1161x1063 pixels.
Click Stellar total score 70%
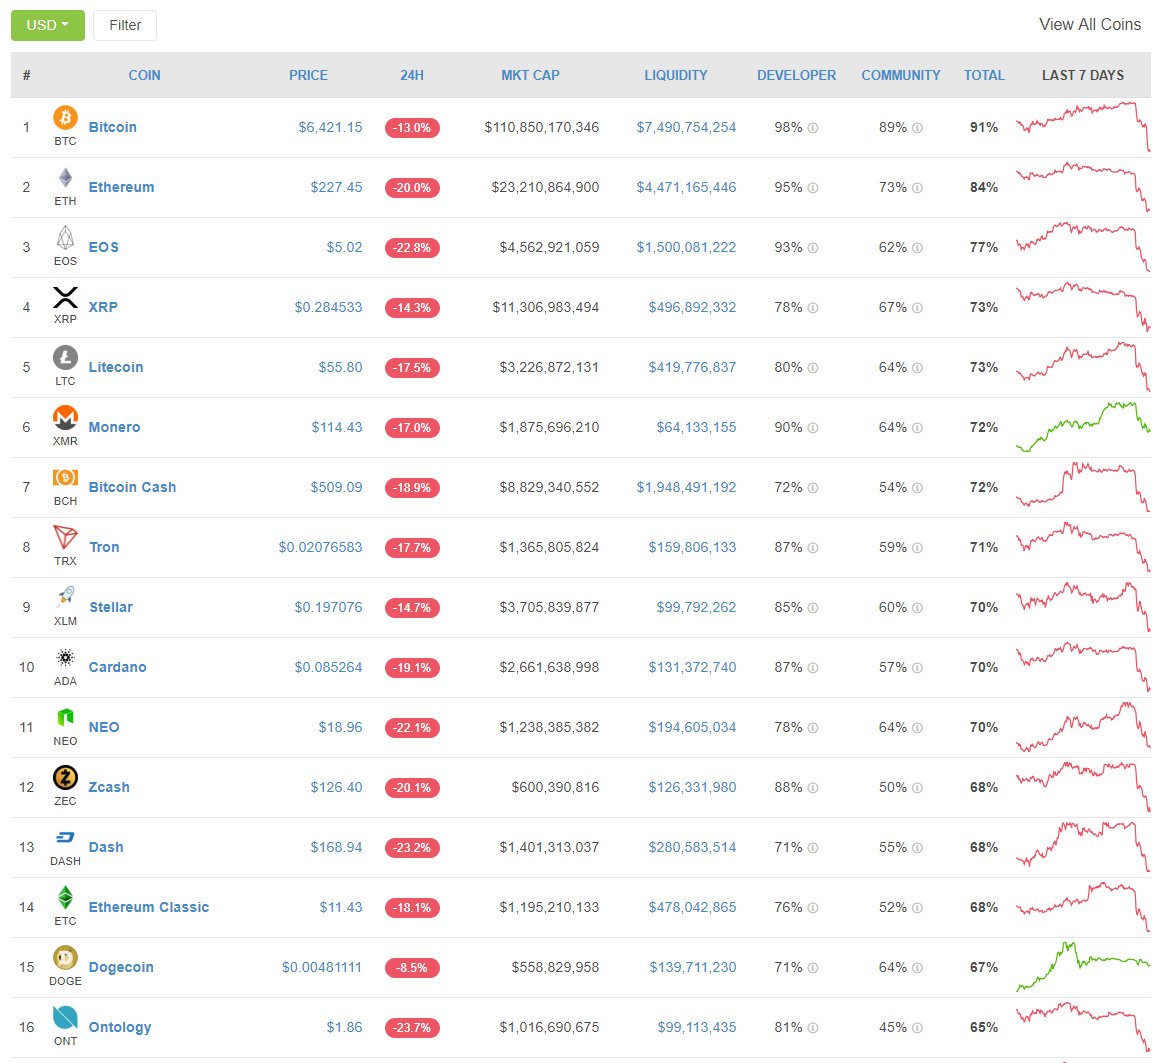click(984, 608)
